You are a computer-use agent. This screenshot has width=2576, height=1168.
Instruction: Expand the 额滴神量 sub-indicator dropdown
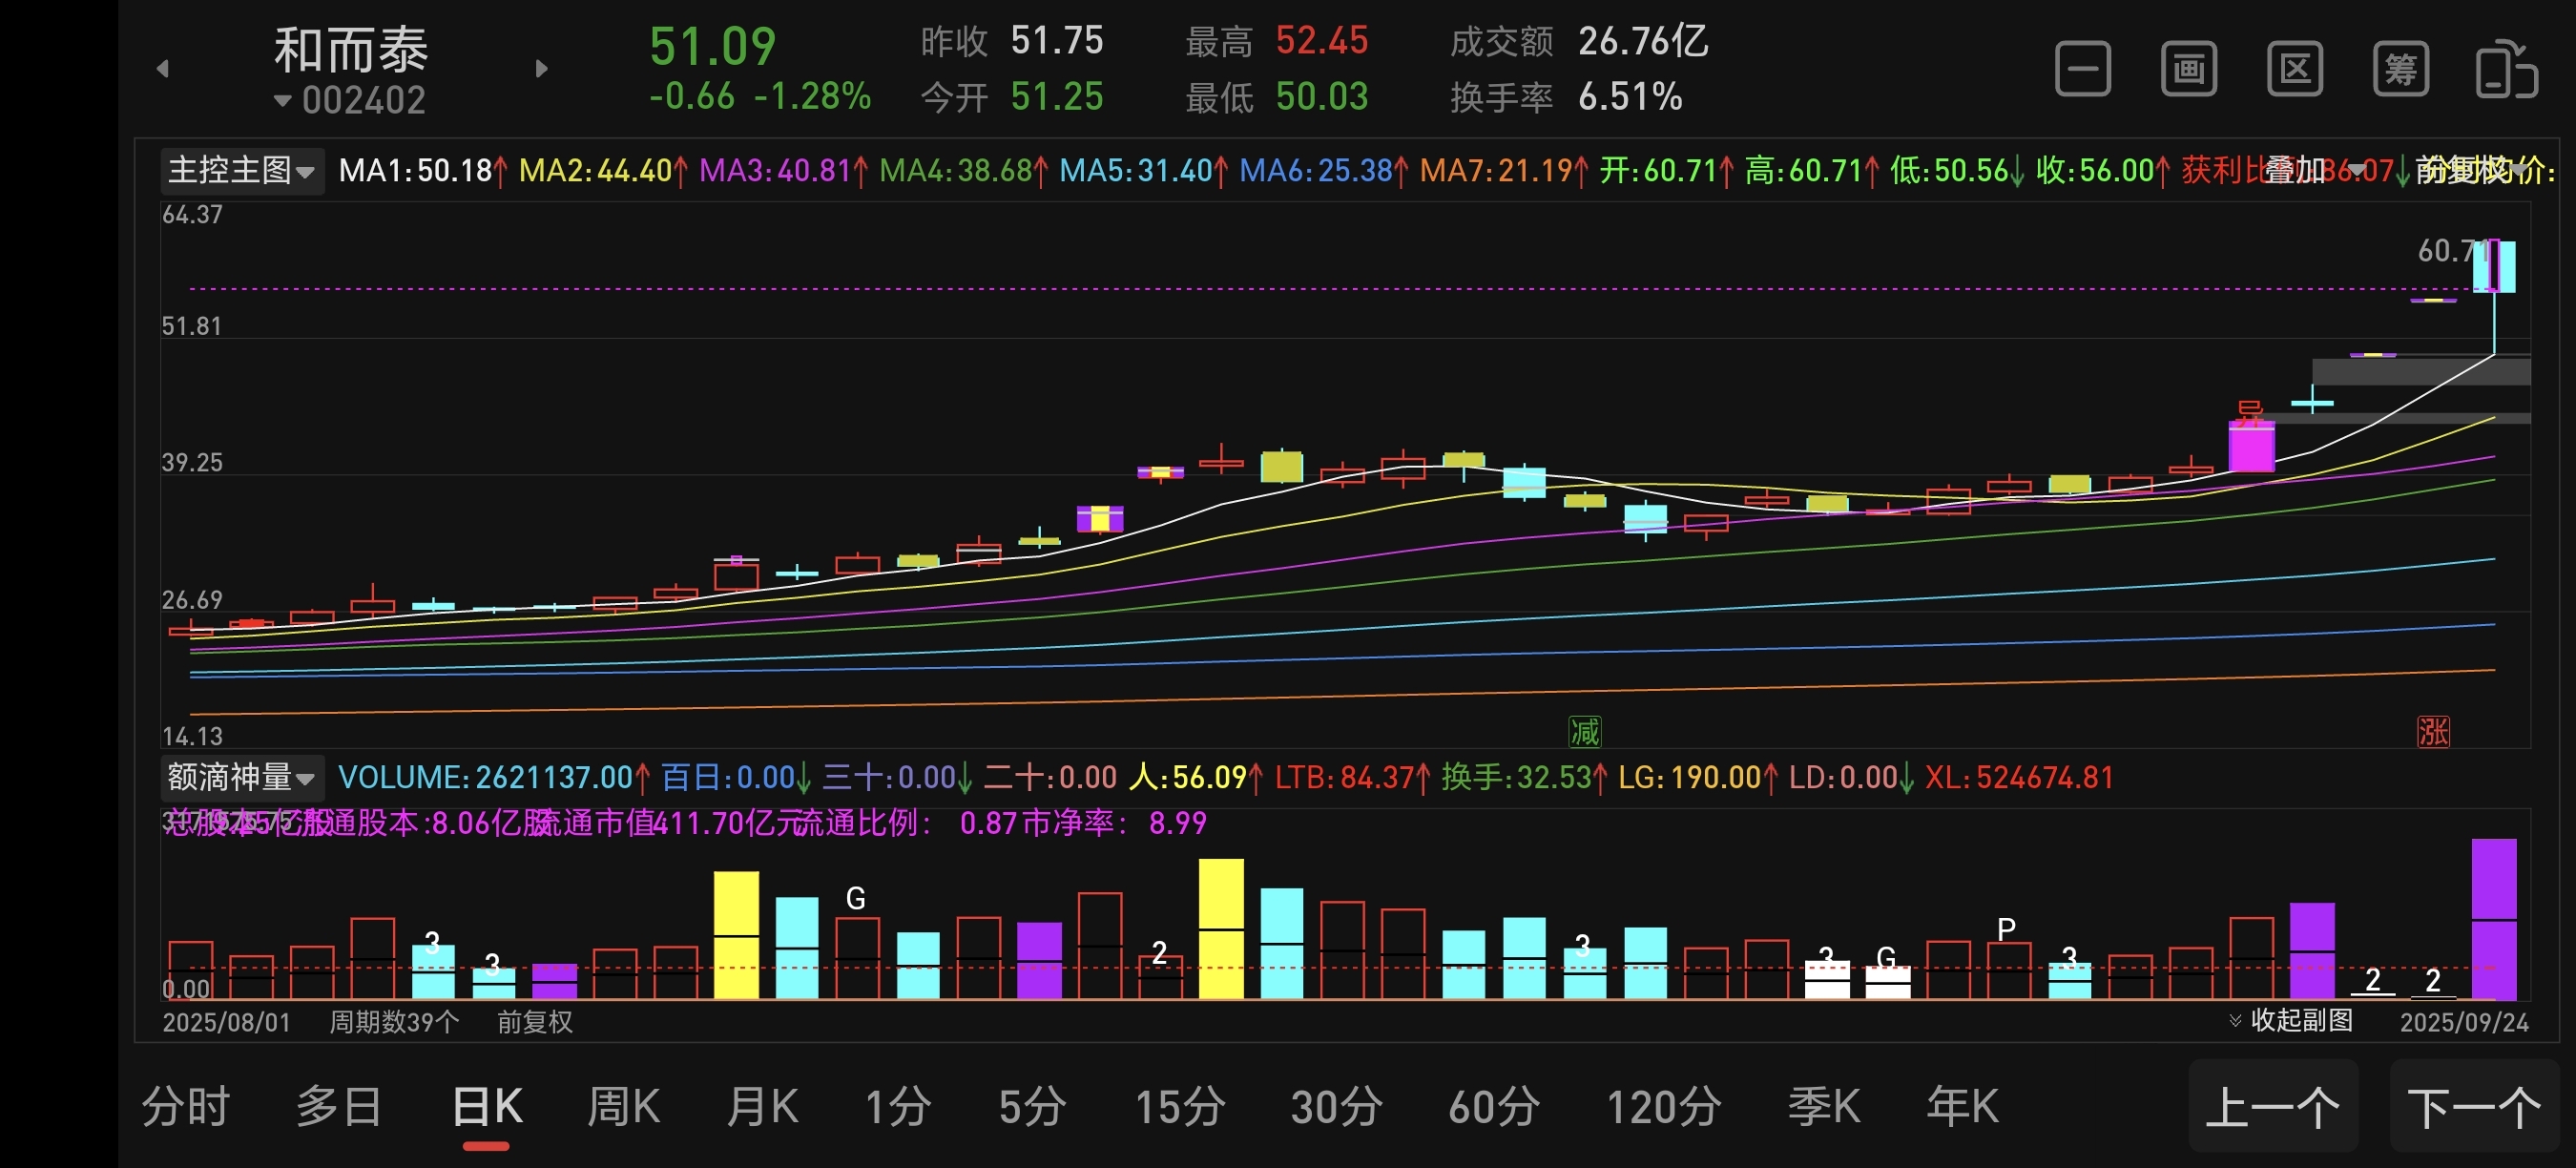point(241,777)
